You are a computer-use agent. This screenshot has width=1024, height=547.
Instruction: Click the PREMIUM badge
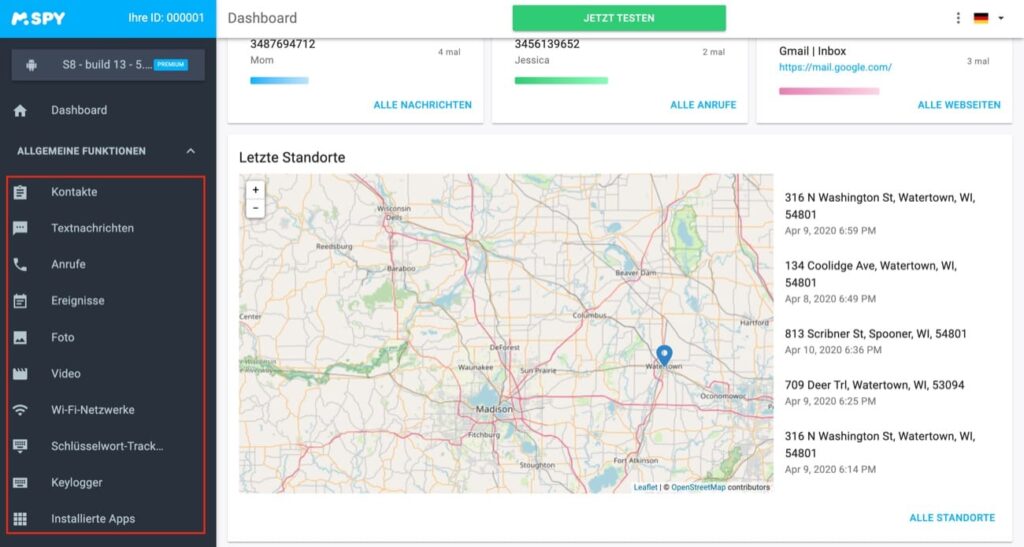pyautogui.click(x=170, y=65)
